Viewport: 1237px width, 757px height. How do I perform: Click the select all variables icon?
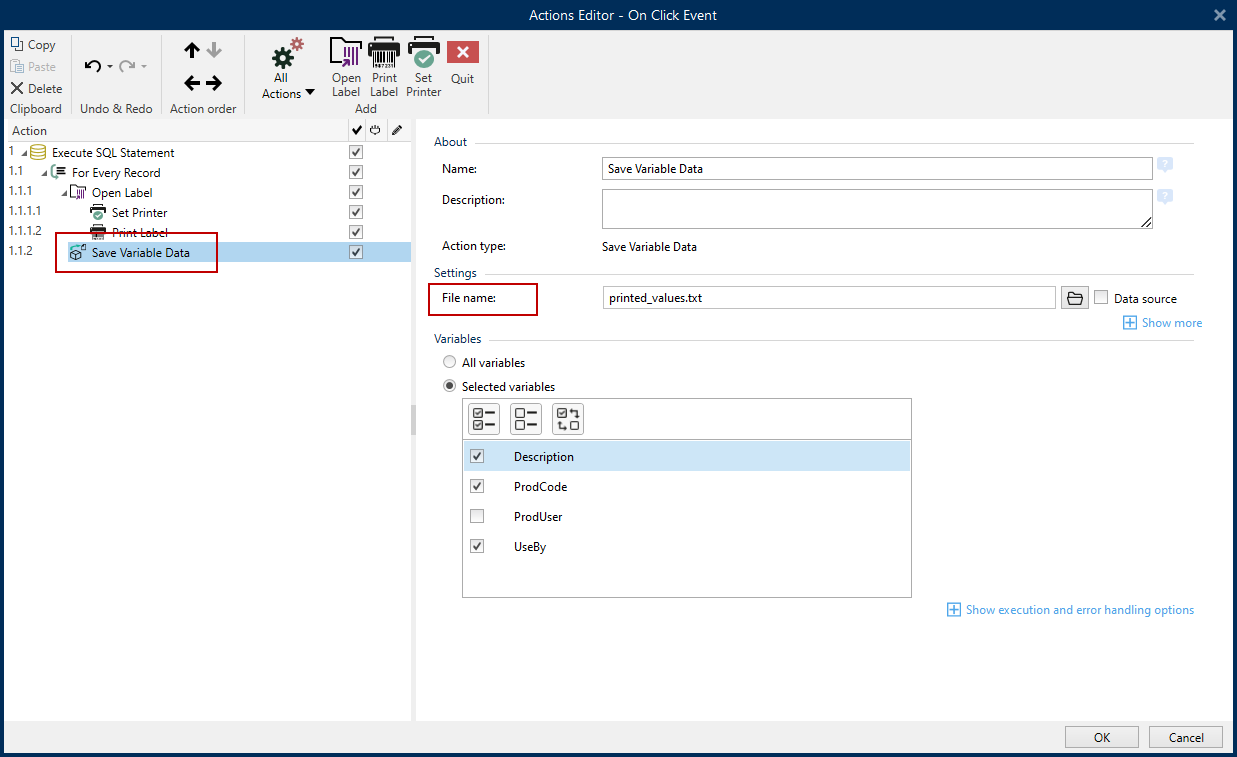click(485, 419)
